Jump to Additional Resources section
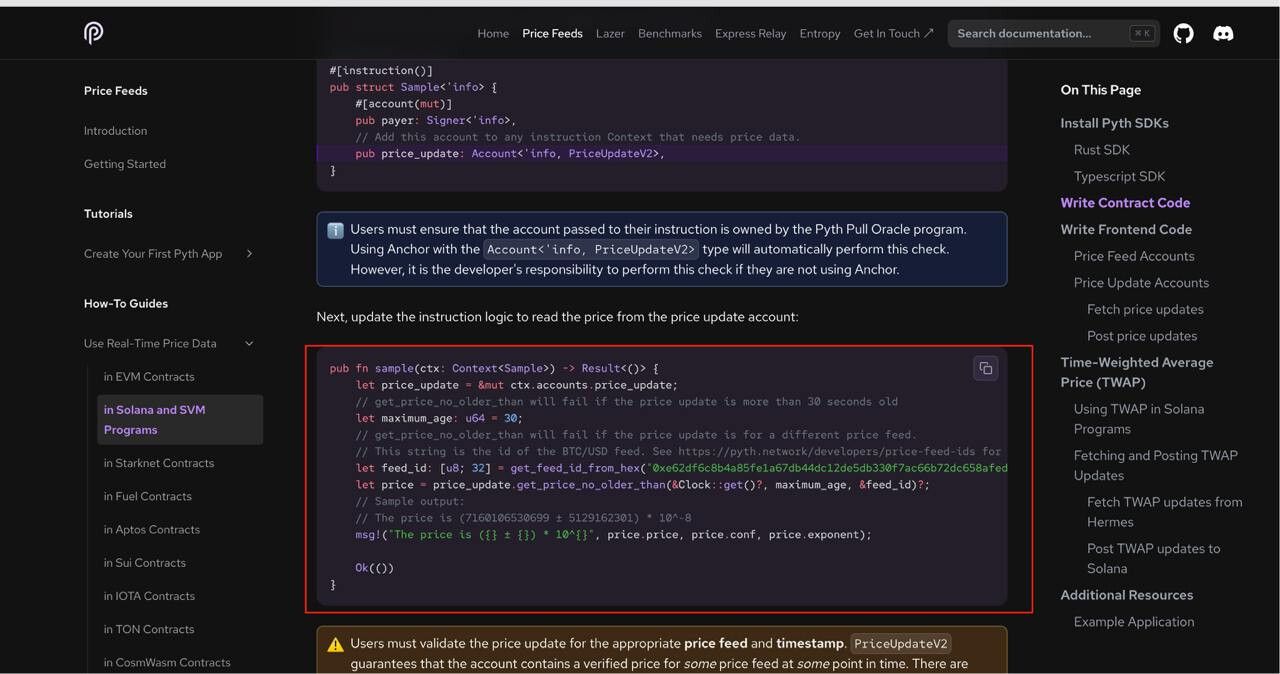1280x674 pixels. click(x=1127, y=595)
